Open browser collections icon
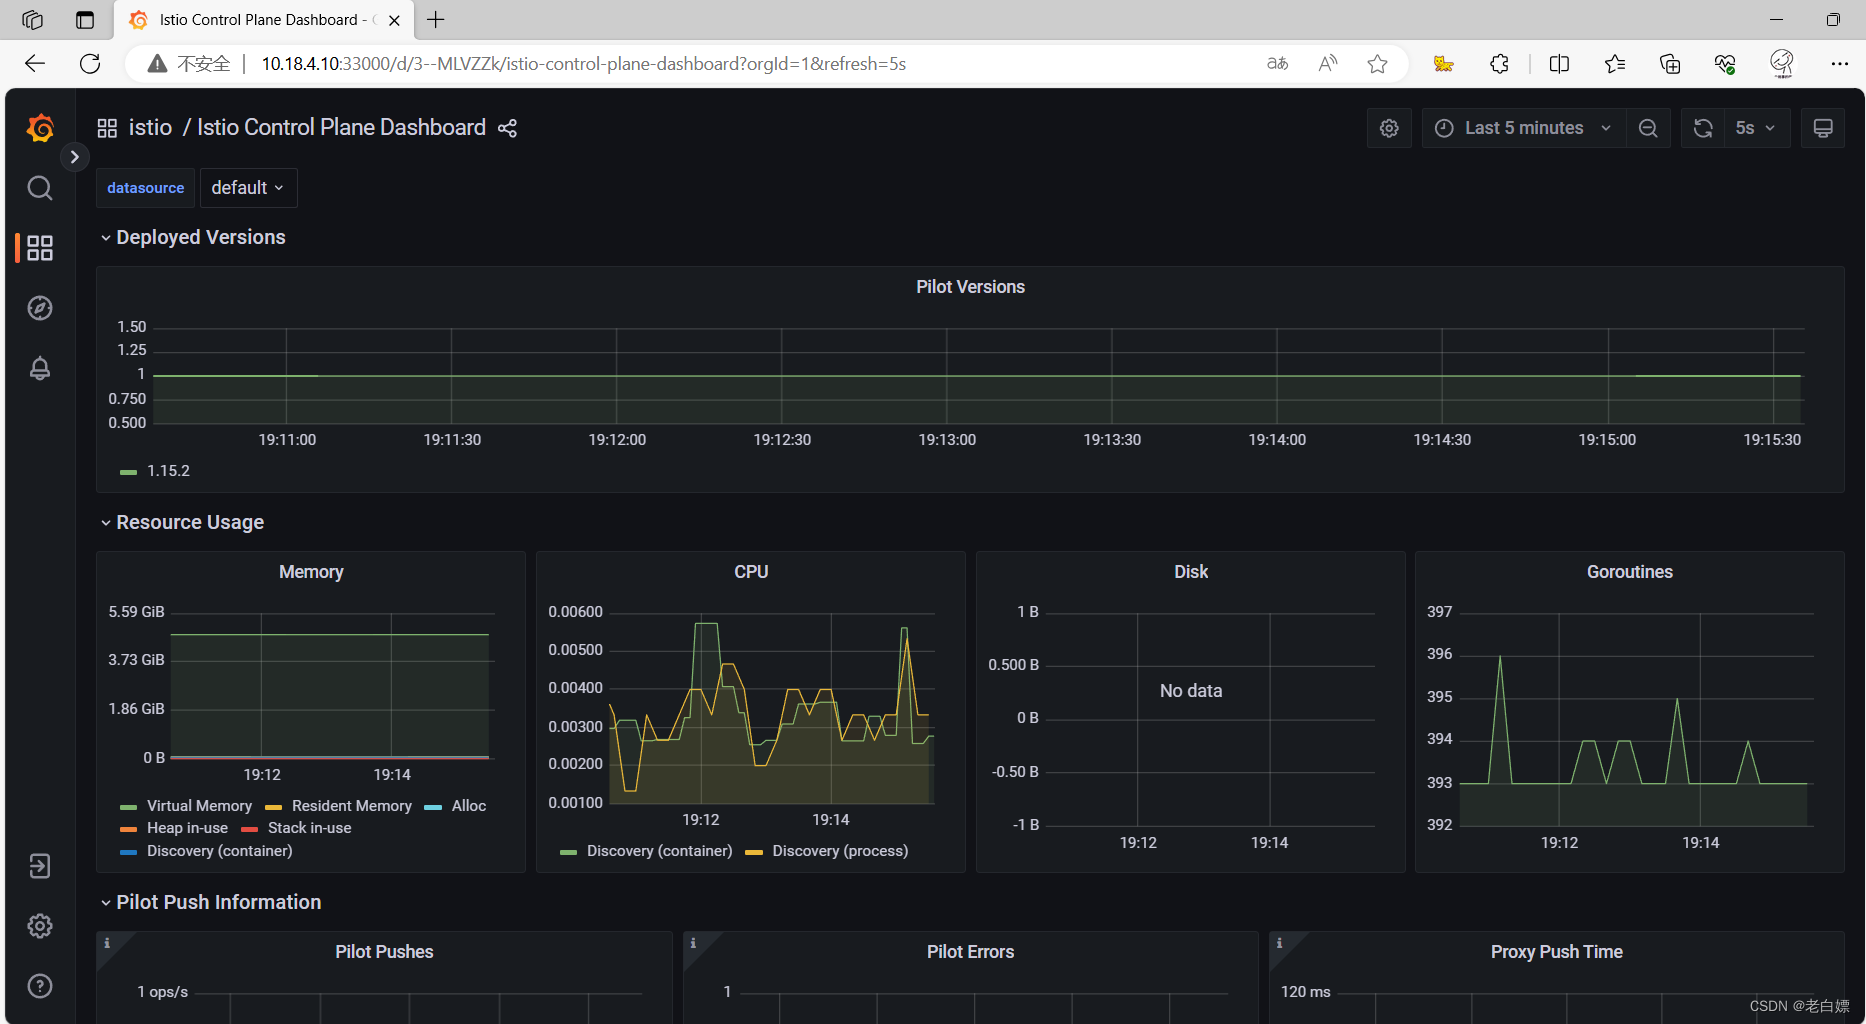Image resolution: width=1866 pixels, height=1024 pixels. 1669,64
